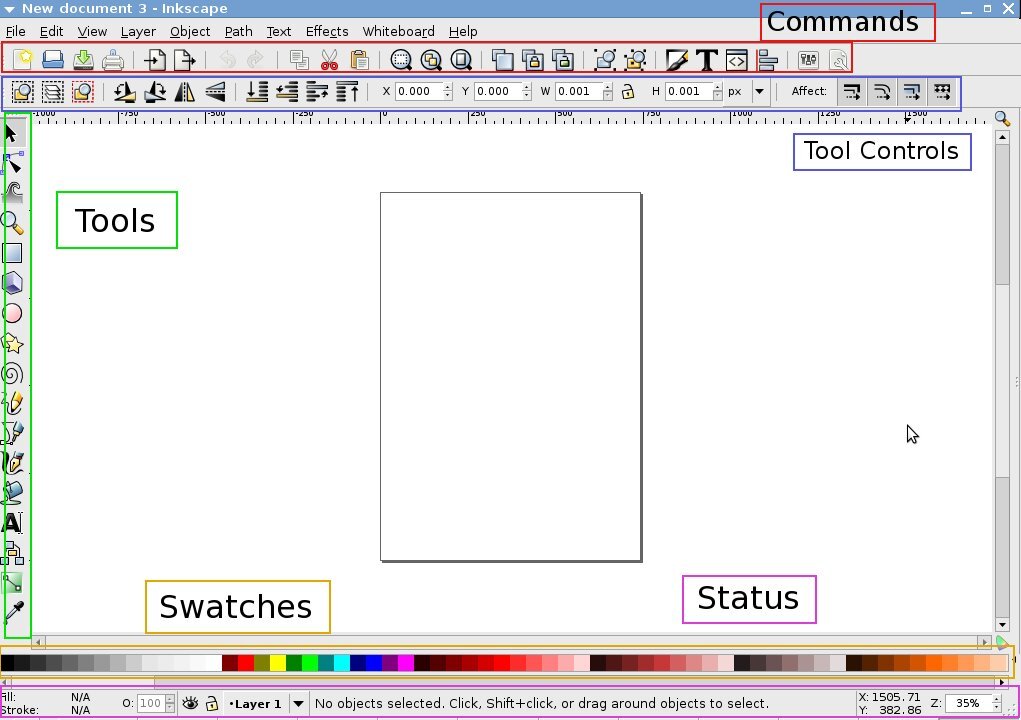
Task: Open the Edit menu
Action: [x=51, y=31]
